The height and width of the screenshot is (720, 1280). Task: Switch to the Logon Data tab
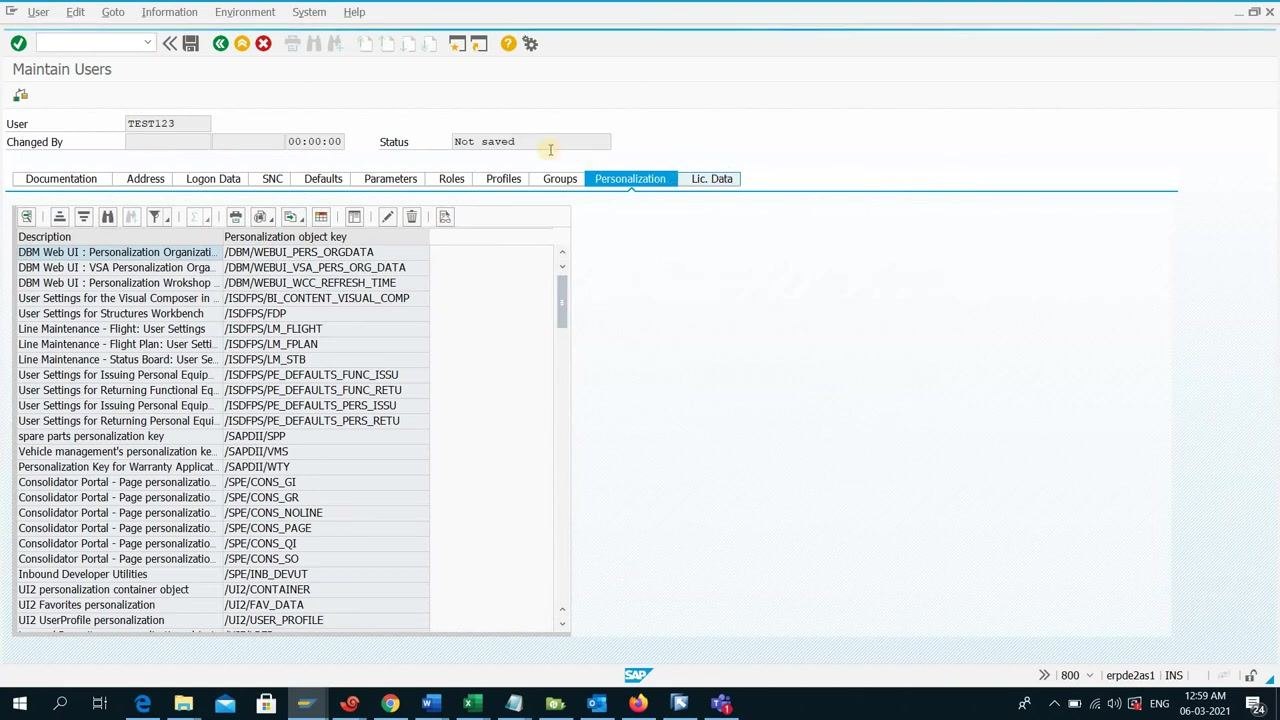(x=213, y=179)
